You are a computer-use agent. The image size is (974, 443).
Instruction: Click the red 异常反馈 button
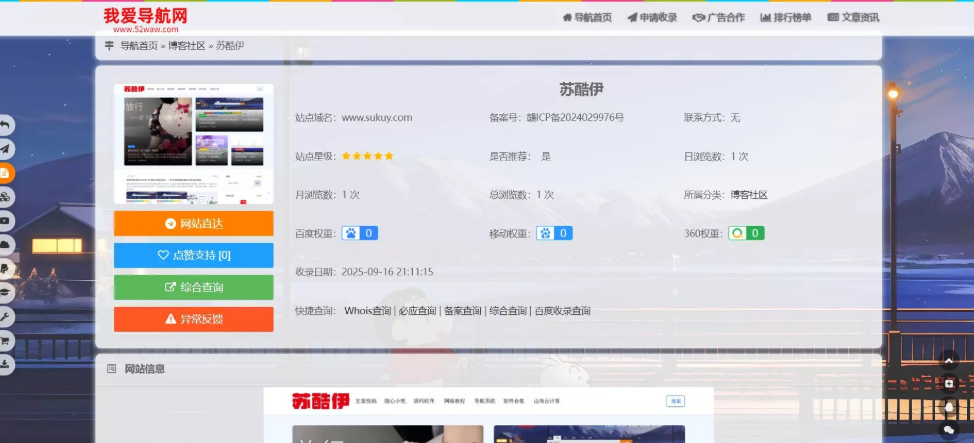(193, 319)
